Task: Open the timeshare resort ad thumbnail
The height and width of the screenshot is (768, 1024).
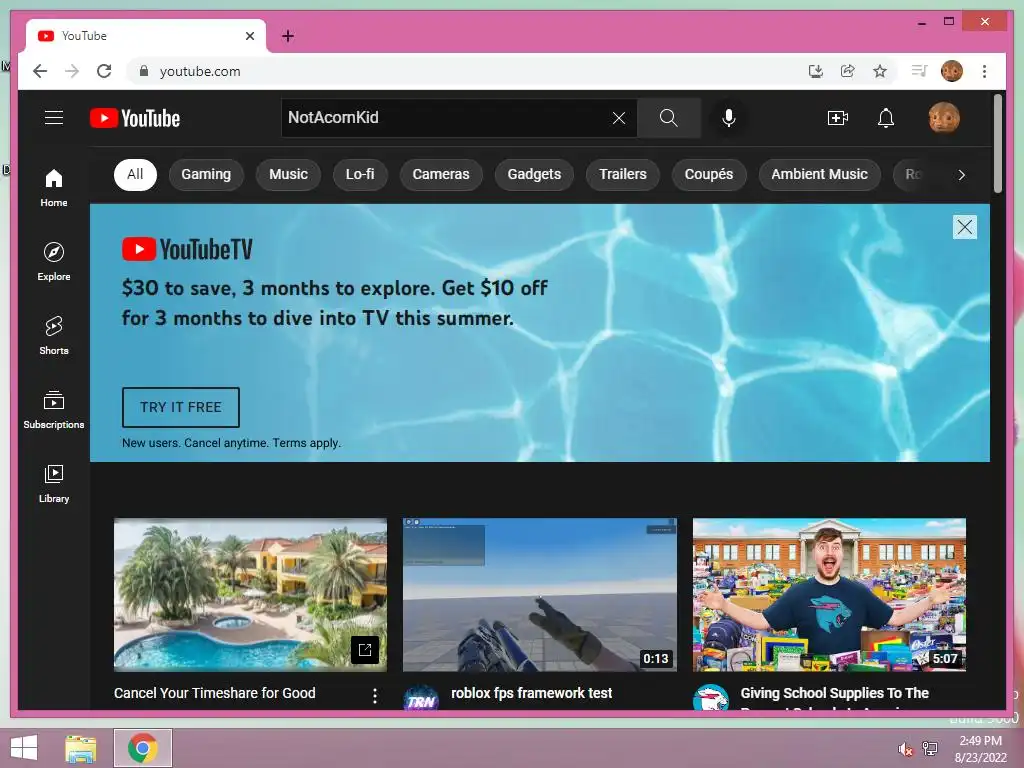Action: click(250, 595)
